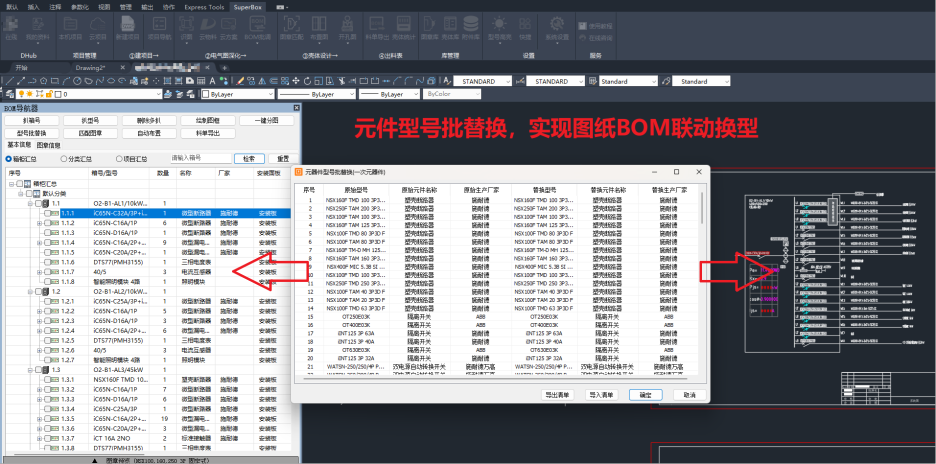The width and height of the screenshot is (936, 464).
Task: Expand tree row 1.1.7
Action: pos(40,272)
